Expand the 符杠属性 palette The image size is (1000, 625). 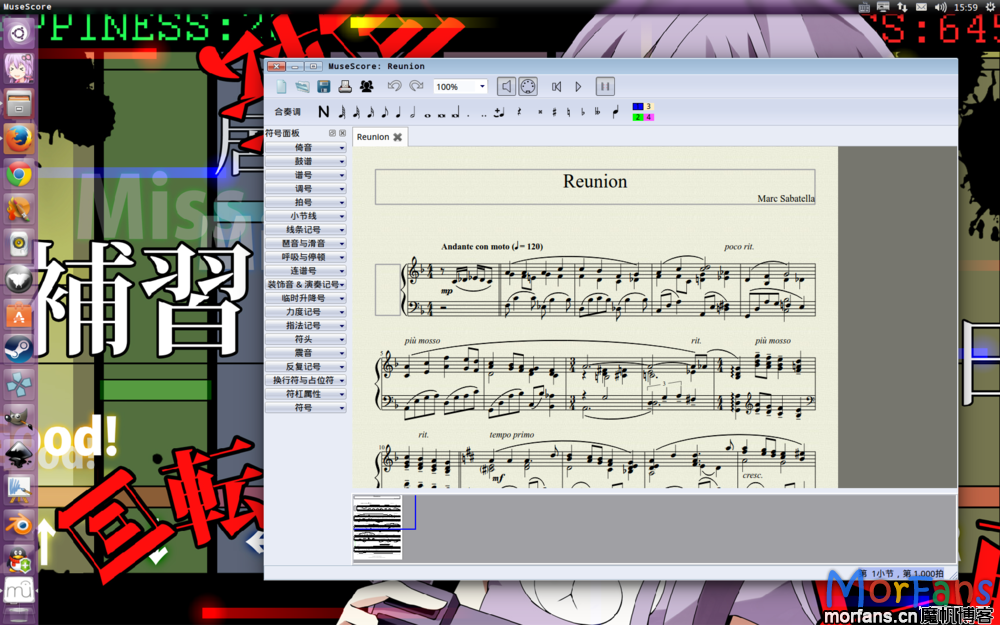click(x=306, y=394)
